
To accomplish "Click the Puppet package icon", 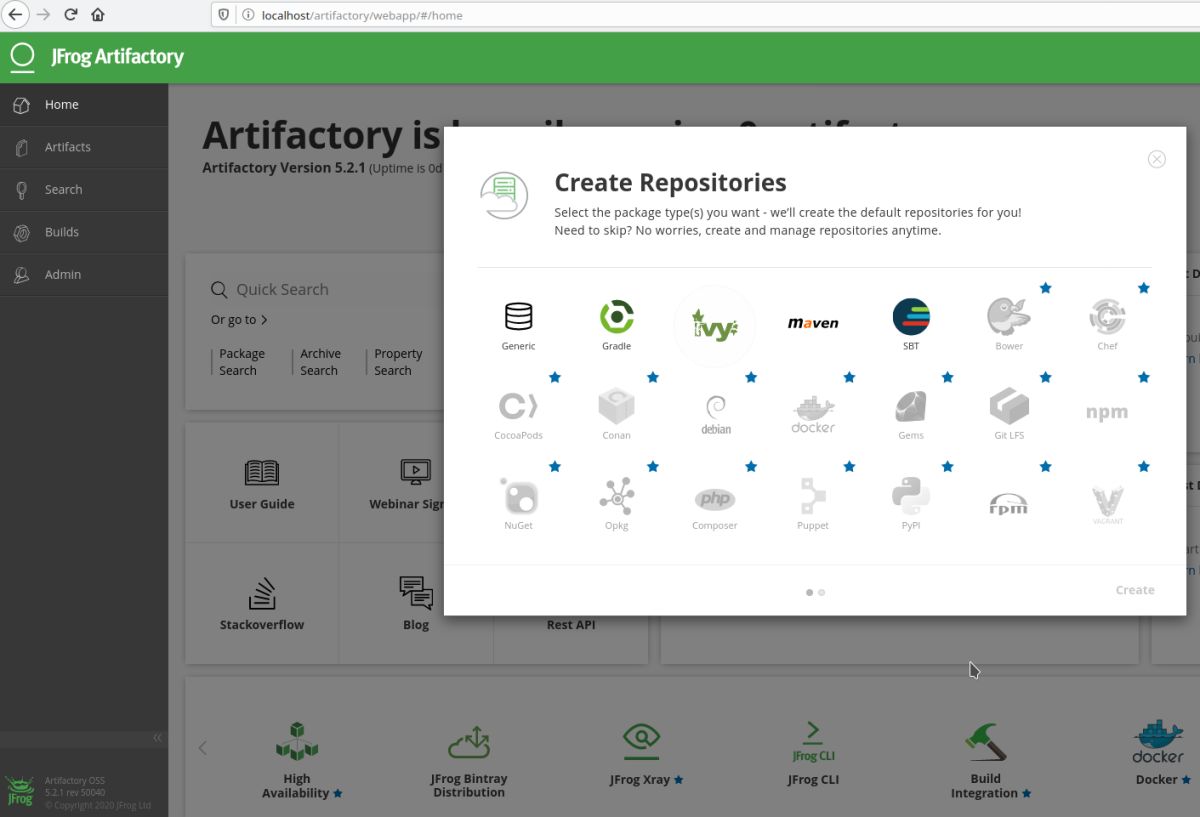I will point(813,504).
